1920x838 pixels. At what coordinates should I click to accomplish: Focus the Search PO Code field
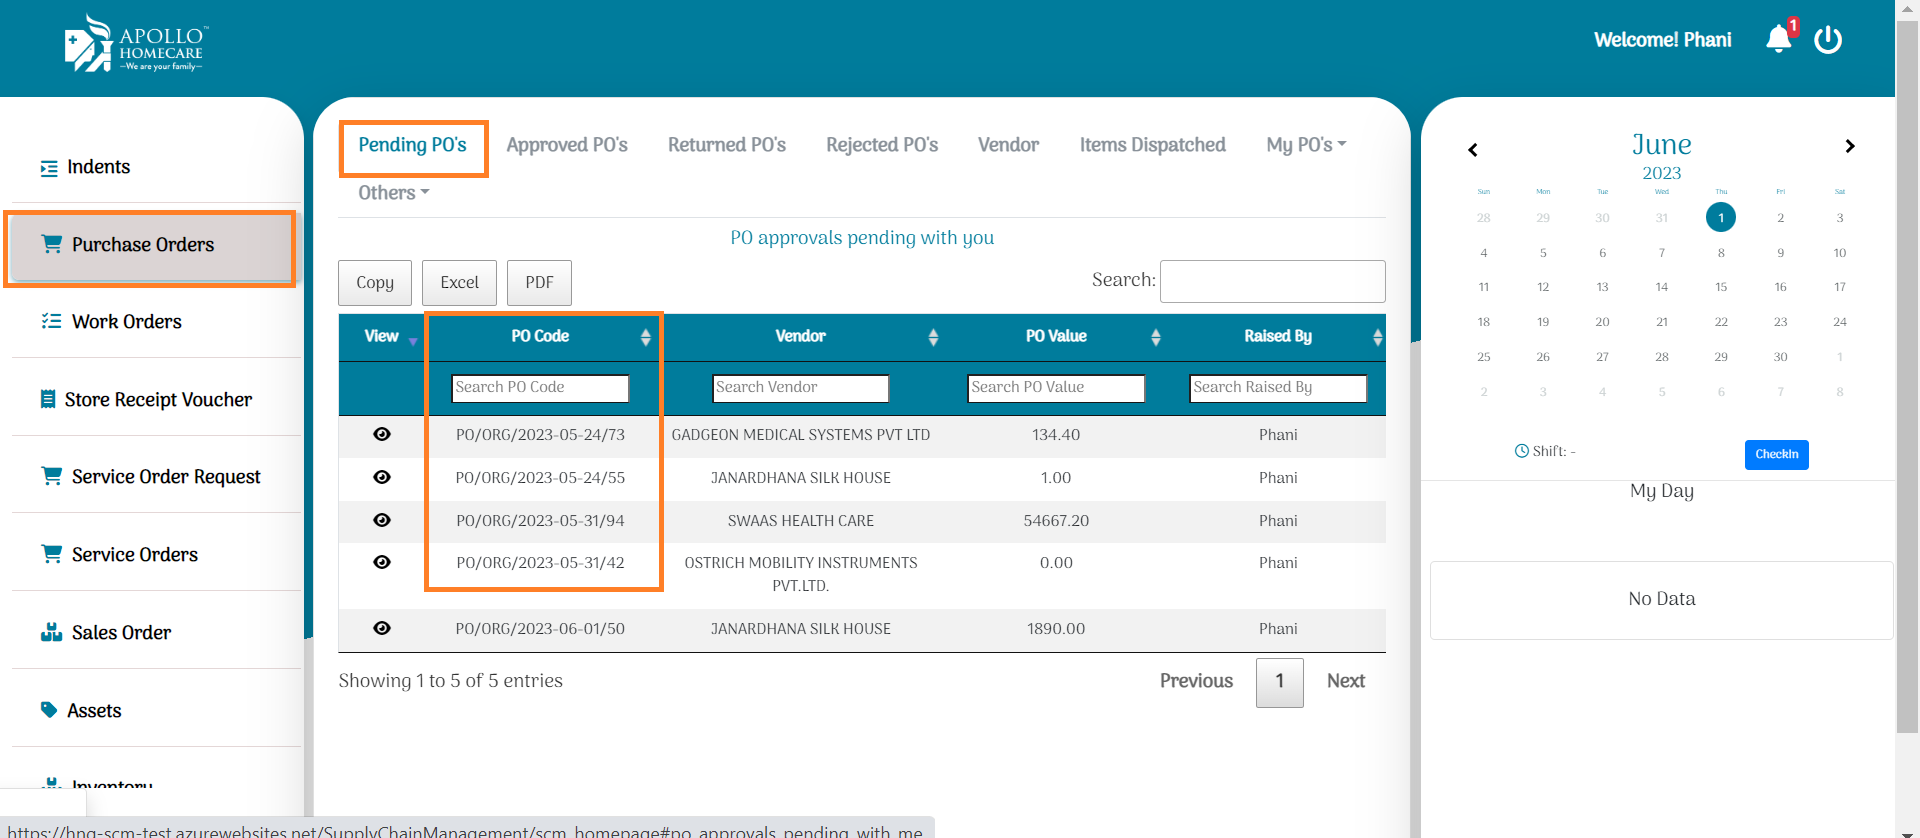pyautogui.click(x=540, y=388)
